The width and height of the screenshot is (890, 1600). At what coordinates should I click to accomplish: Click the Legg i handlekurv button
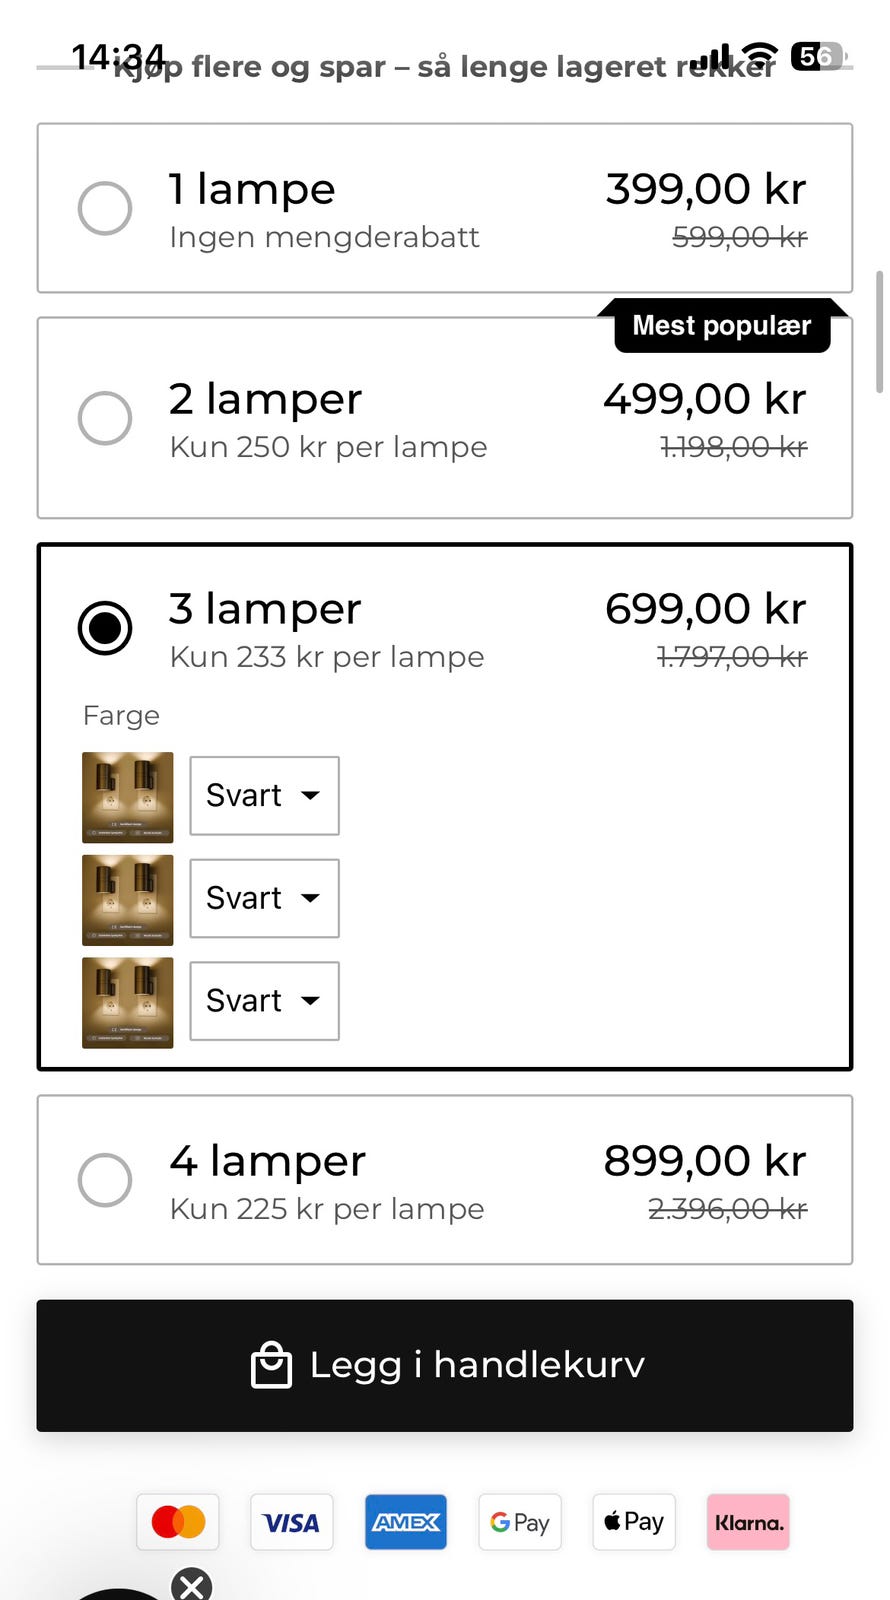click(445, 1365)
